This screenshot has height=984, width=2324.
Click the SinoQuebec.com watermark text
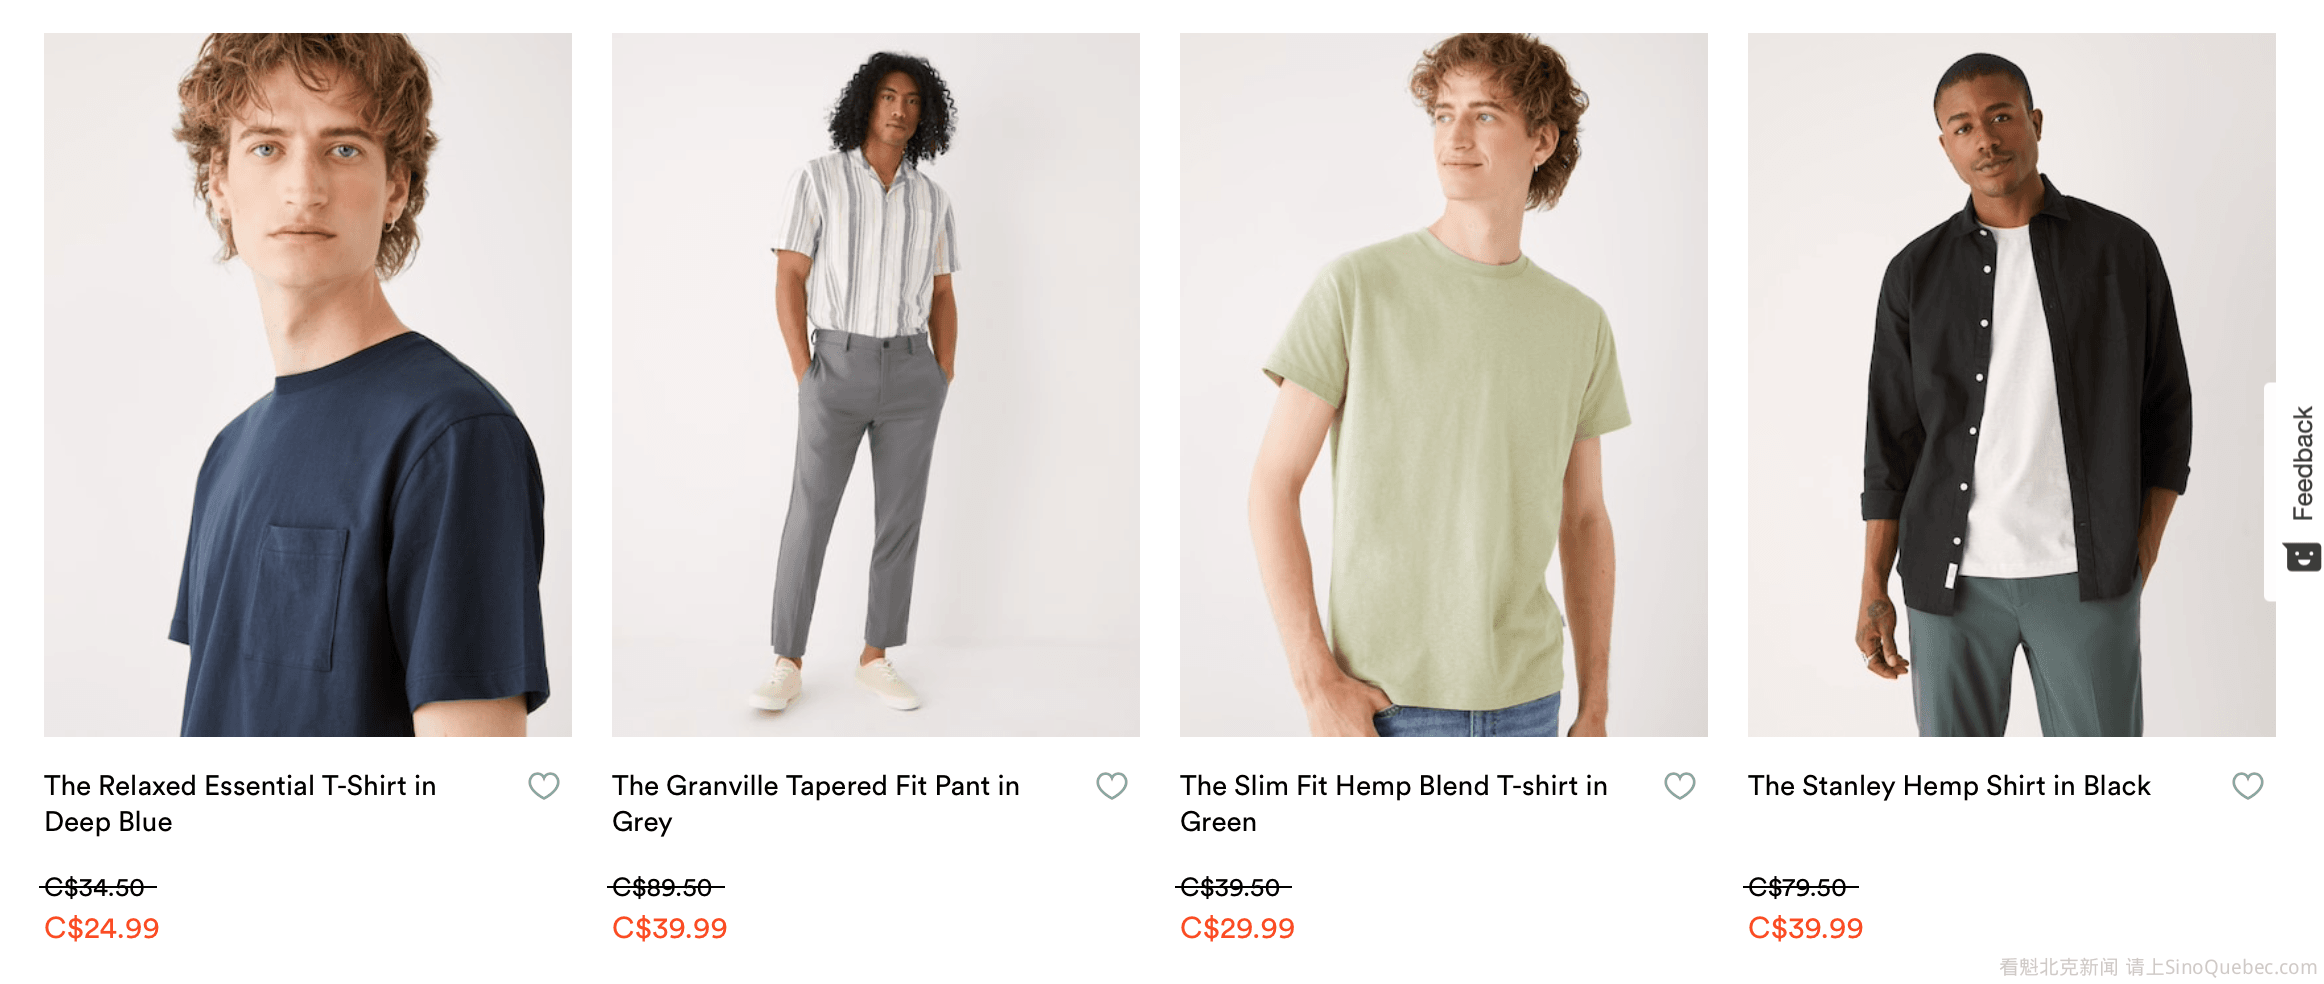[2241, 967]
